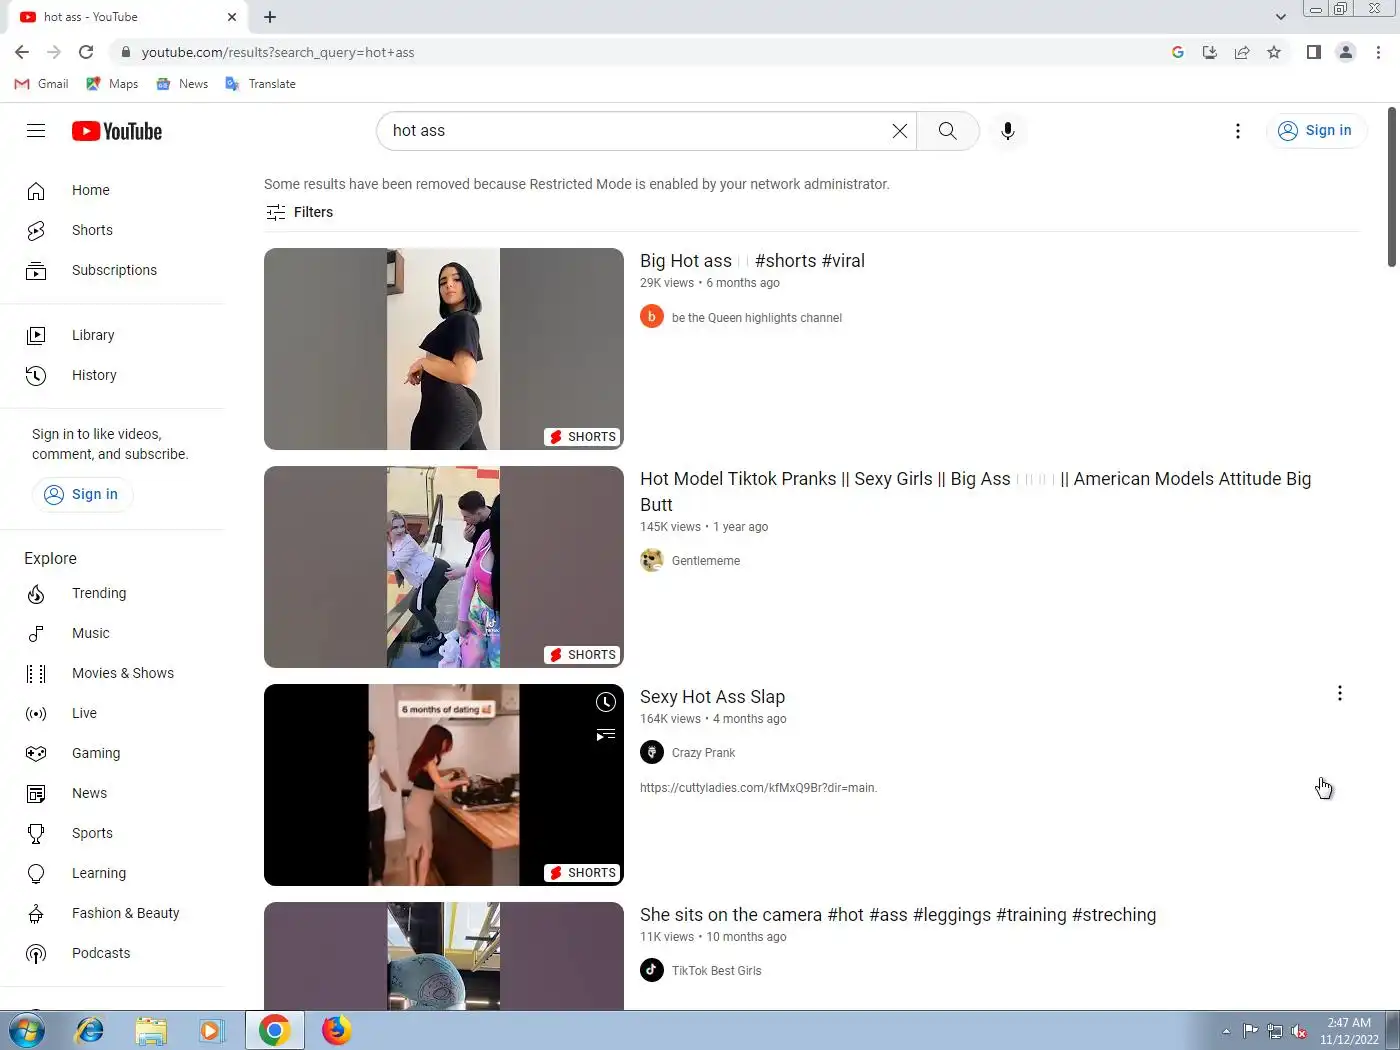The image size is (1400, 1050).
Task: Click the Sports trophy icon
Action: pyautogui.click(x=36, y=833)
